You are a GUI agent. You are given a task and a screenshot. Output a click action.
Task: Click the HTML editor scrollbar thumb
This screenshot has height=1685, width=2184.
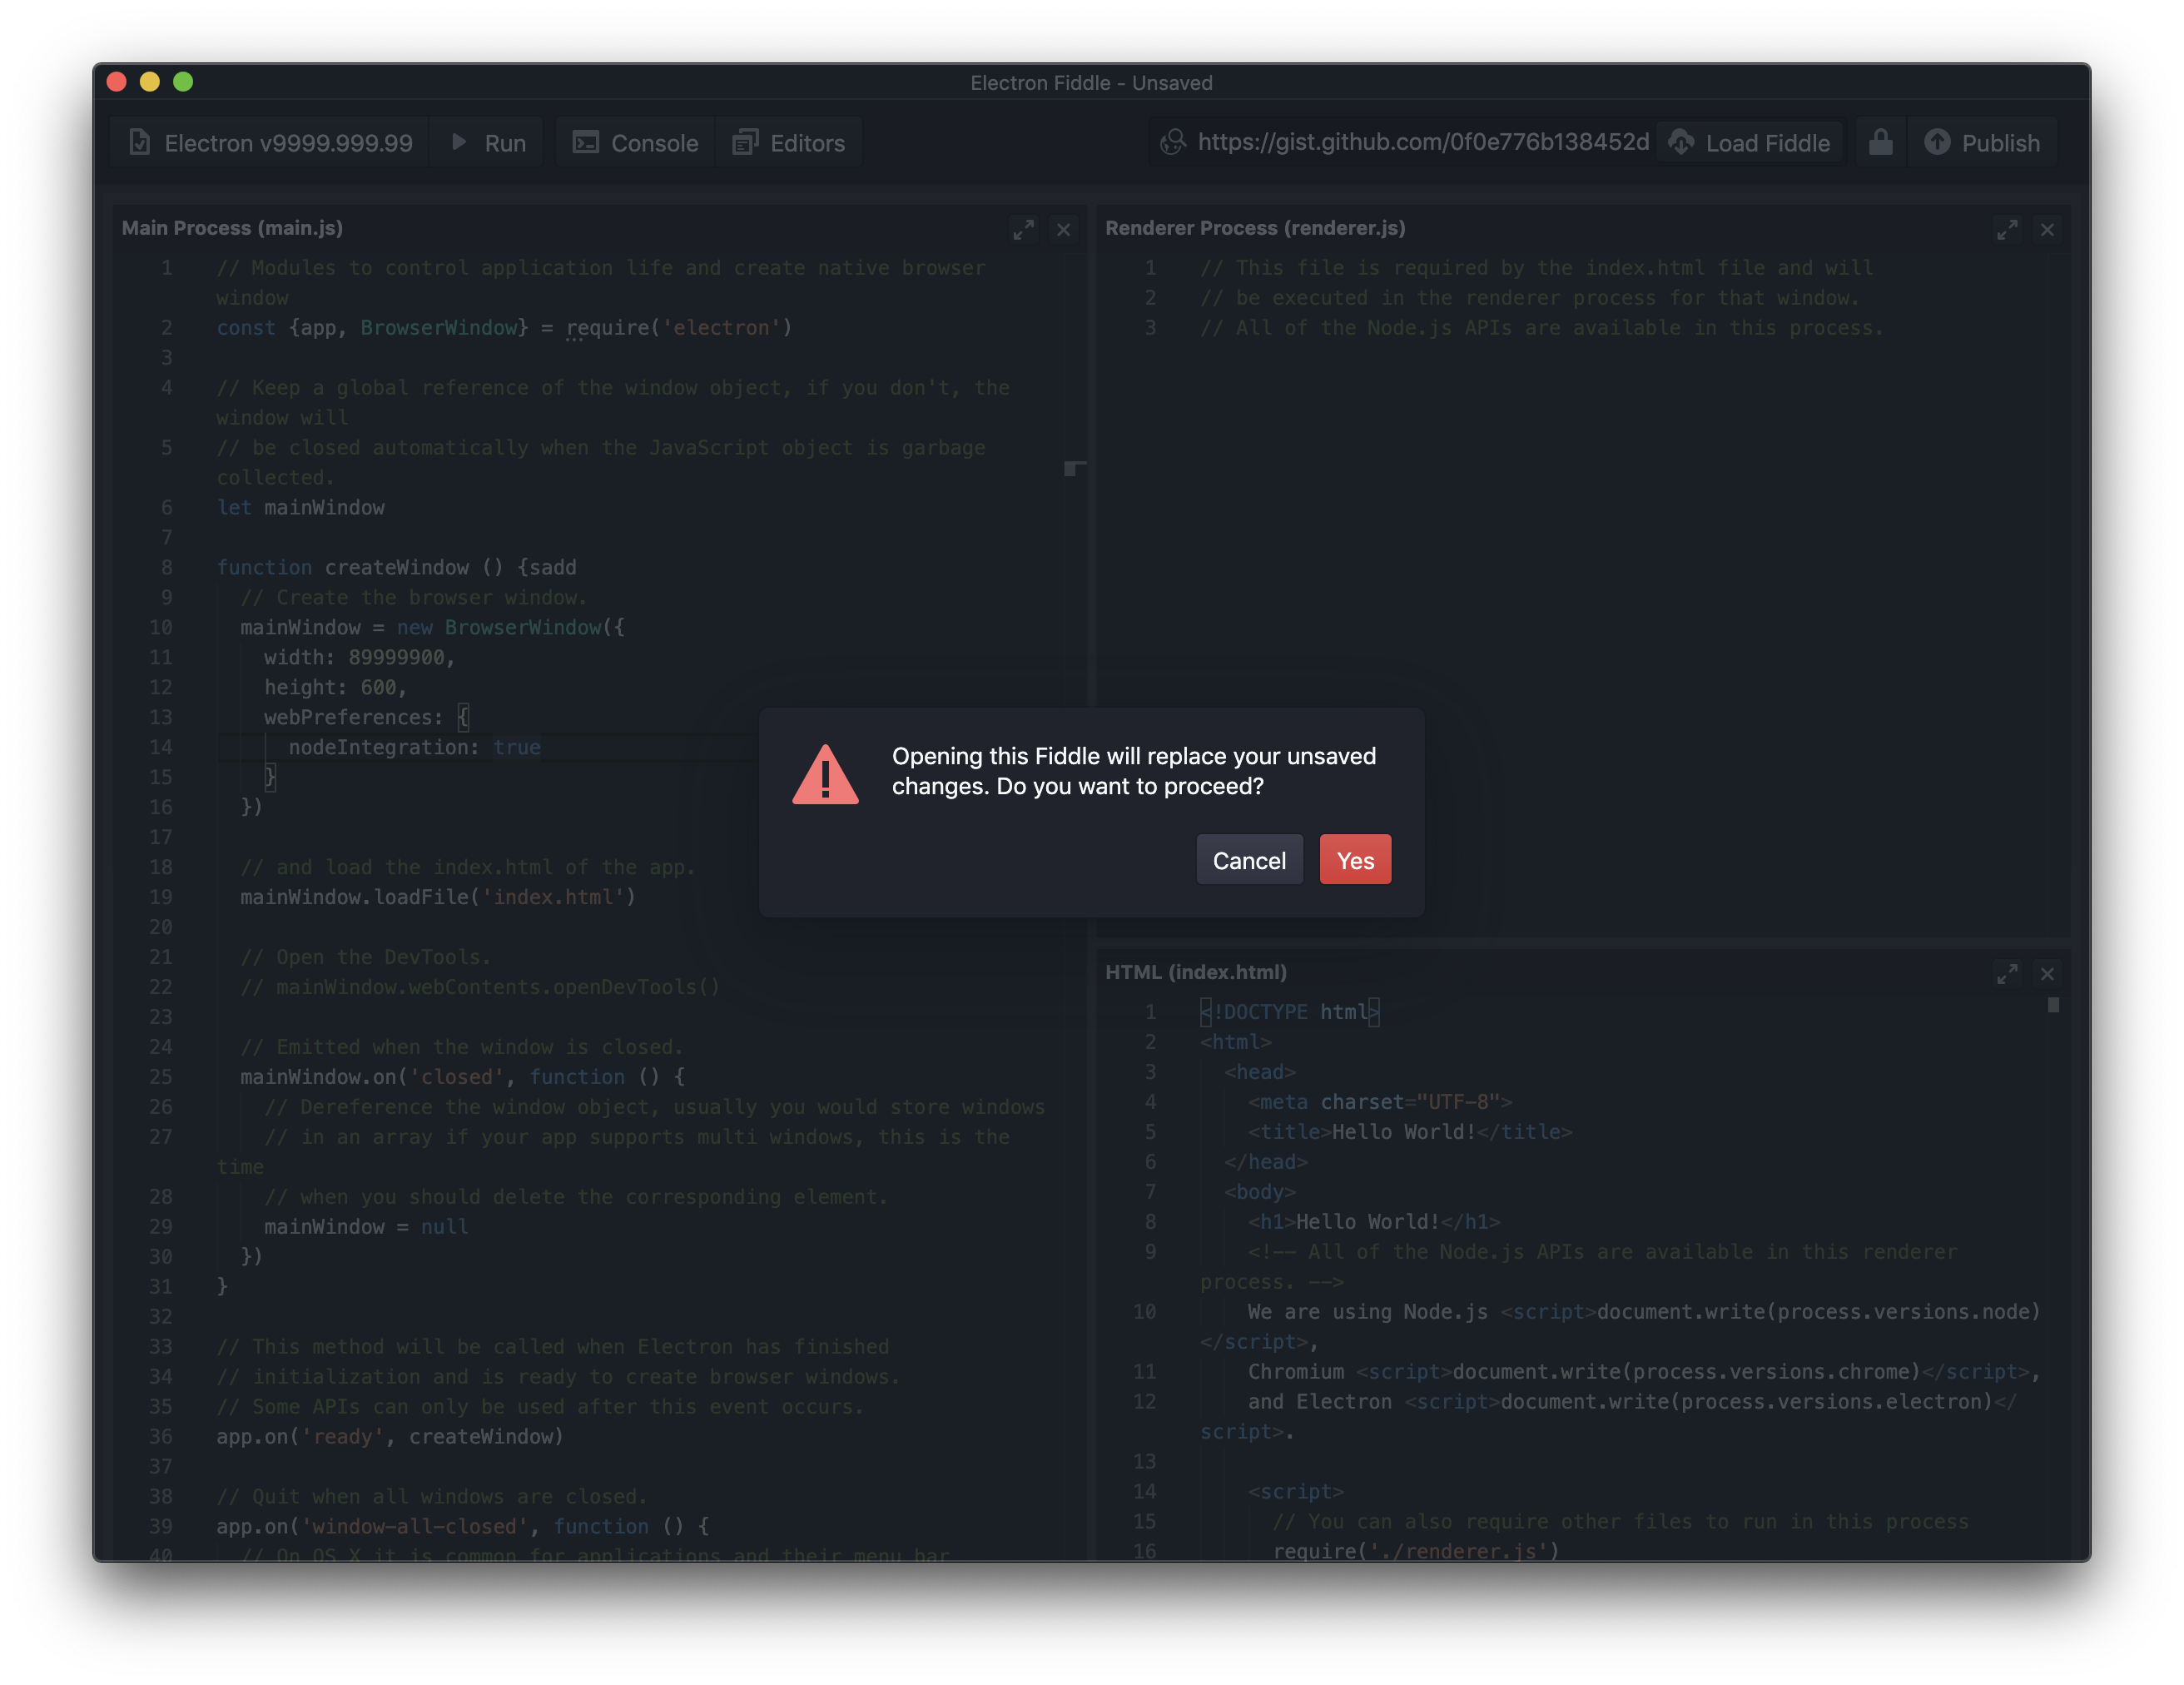pyautogui.click(x=2053, y=1005)
